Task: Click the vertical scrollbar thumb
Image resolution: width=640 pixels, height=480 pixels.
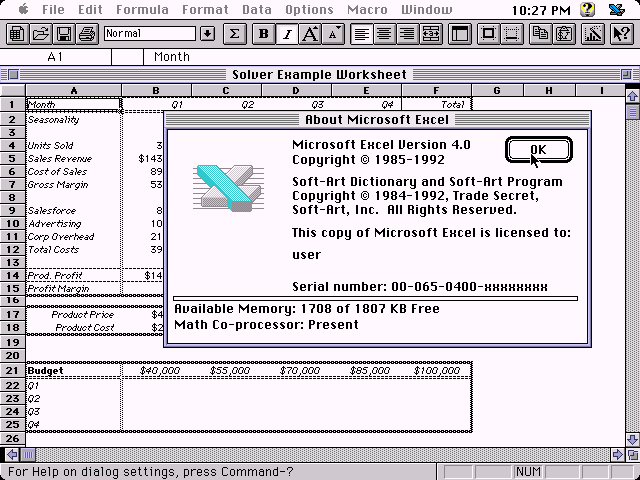Action: [633, 111]
